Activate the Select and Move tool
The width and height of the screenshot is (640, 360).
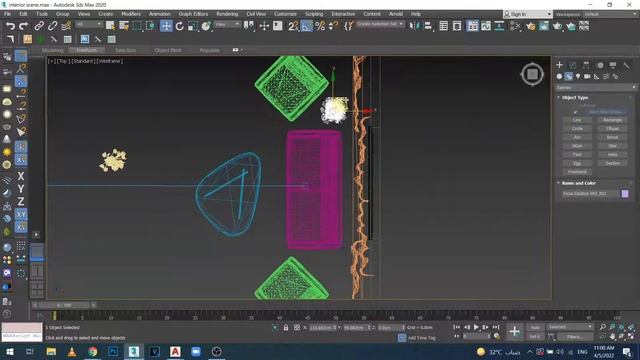[166, 26]
